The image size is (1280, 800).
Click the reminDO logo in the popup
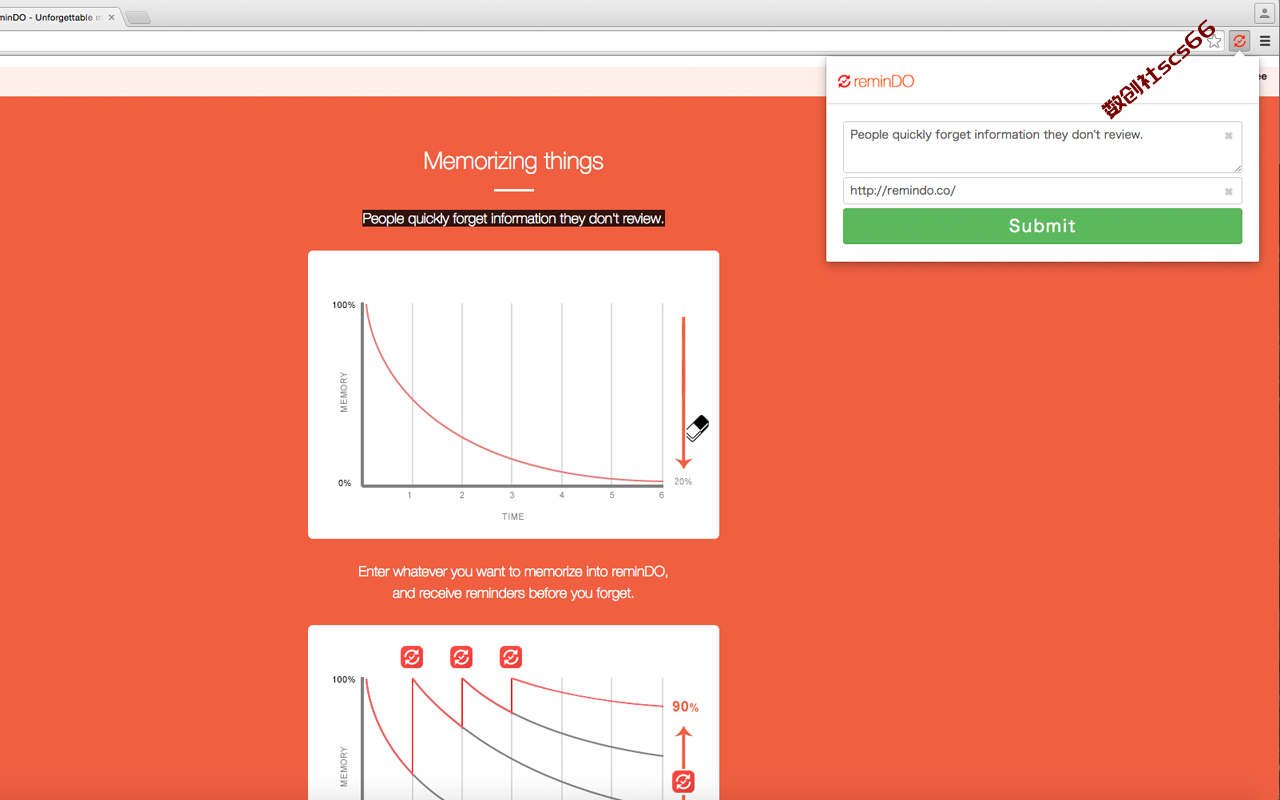pyautogui.click(x=876, y=81)
